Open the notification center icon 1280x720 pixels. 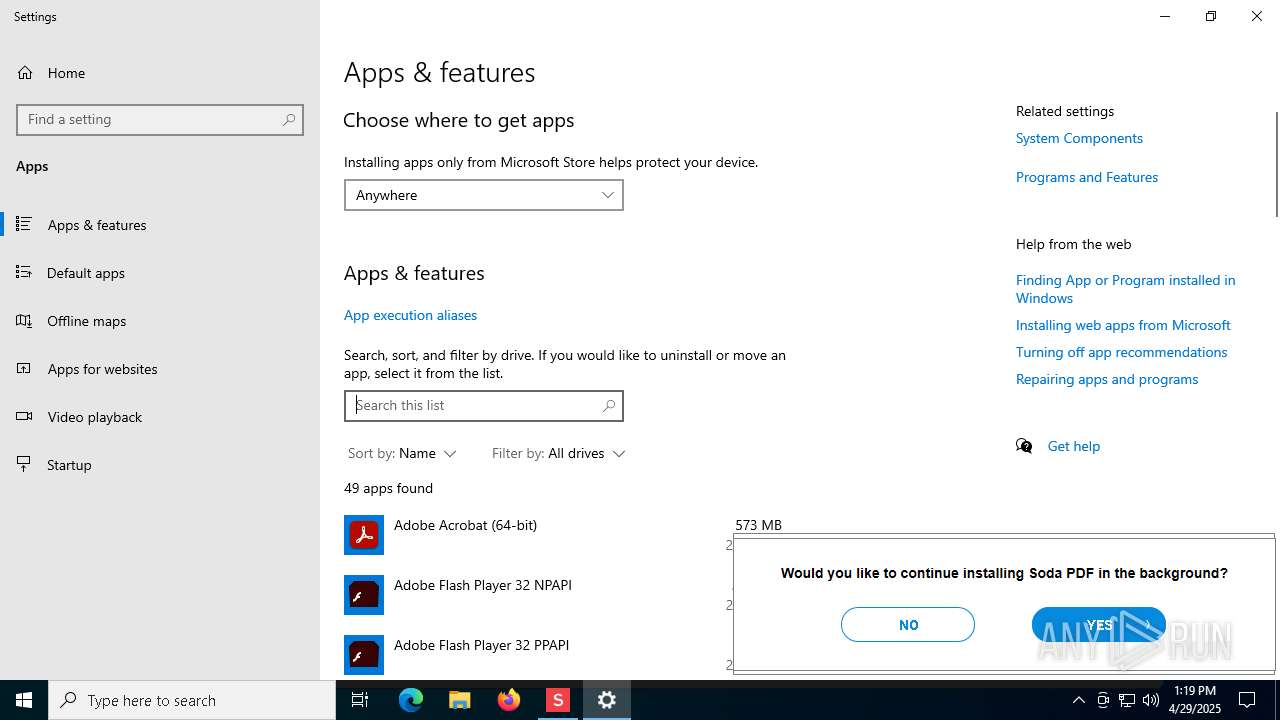click(x=1248, y=700)
